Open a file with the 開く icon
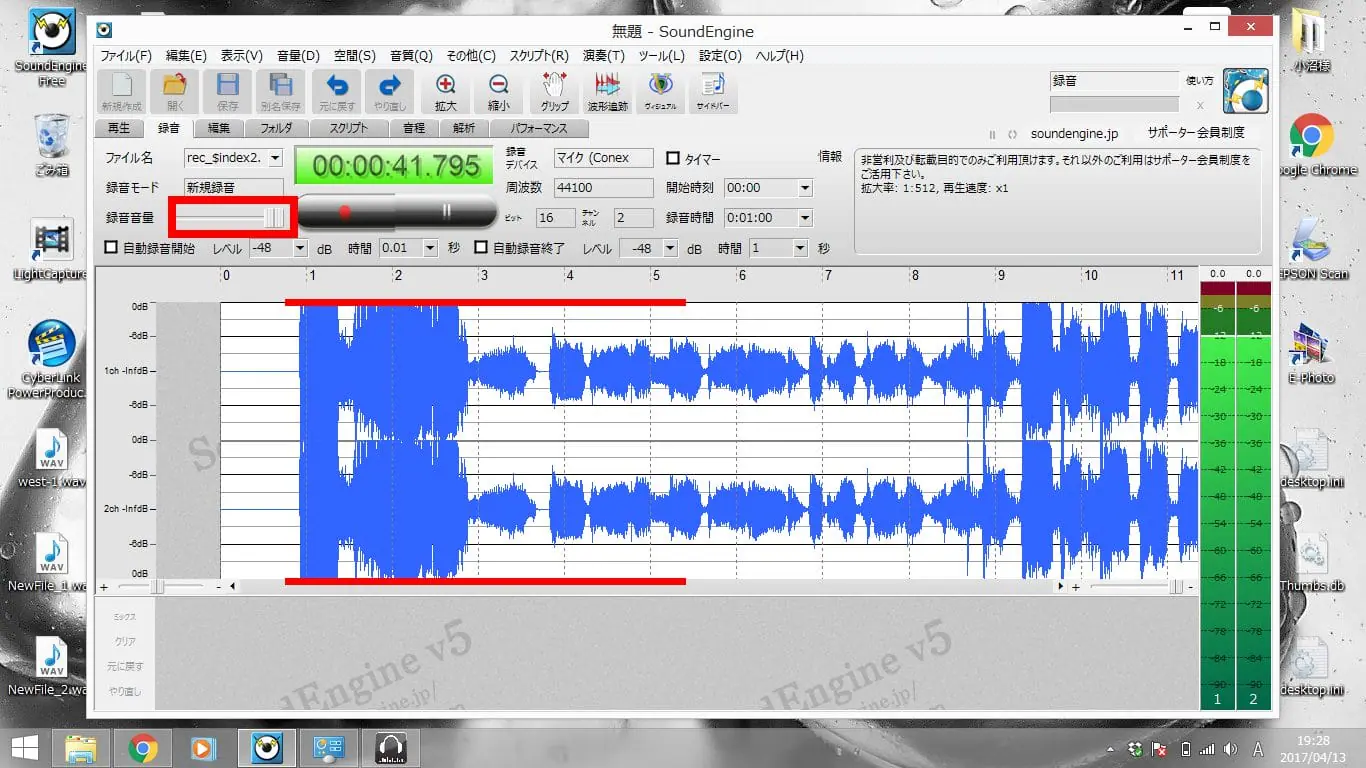 [175, 91]
